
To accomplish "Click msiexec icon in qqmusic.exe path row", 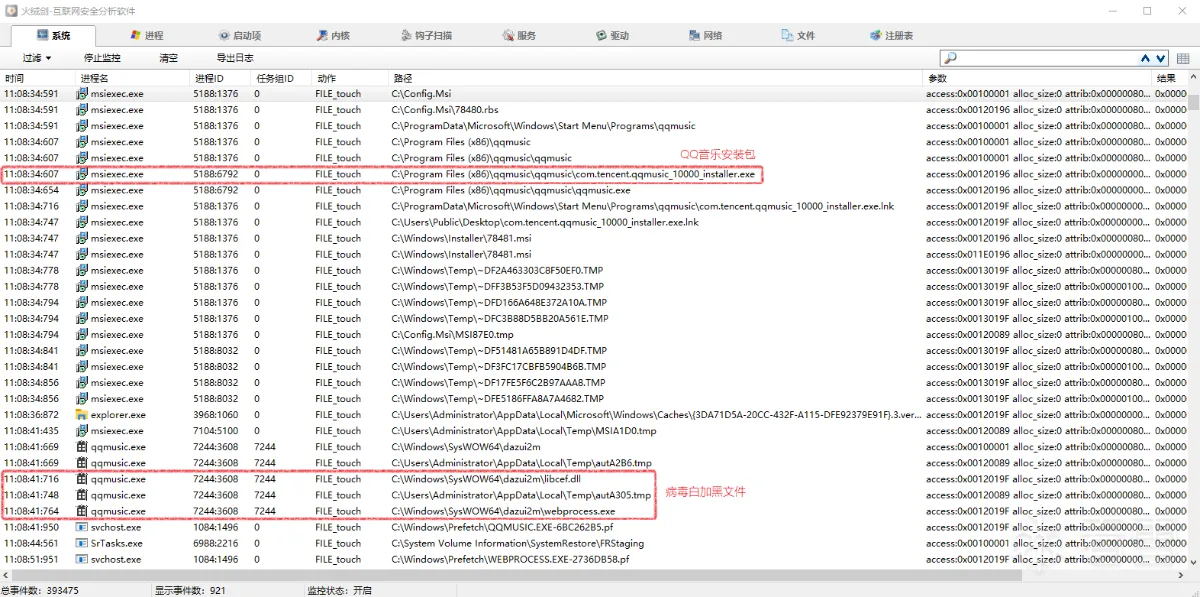I will [83, 189].
